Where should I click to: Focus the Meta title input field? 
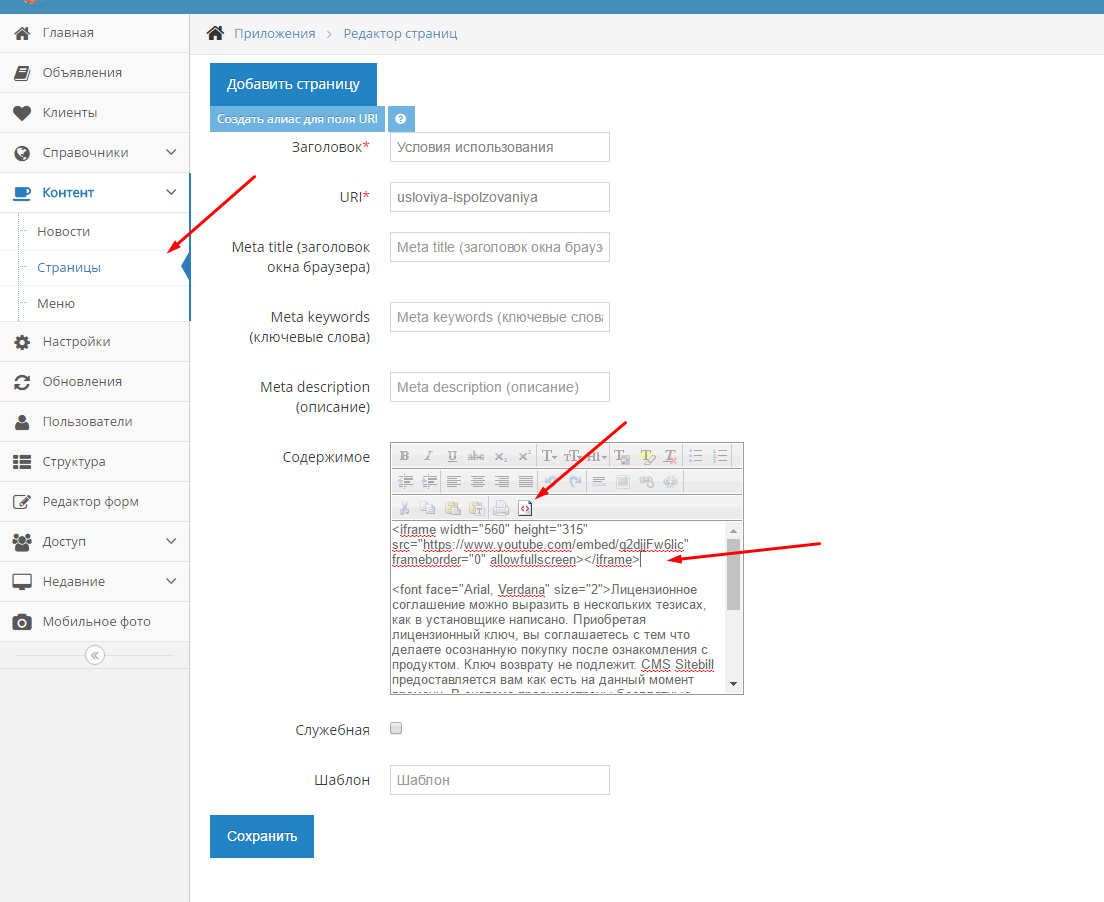[500, 247]
